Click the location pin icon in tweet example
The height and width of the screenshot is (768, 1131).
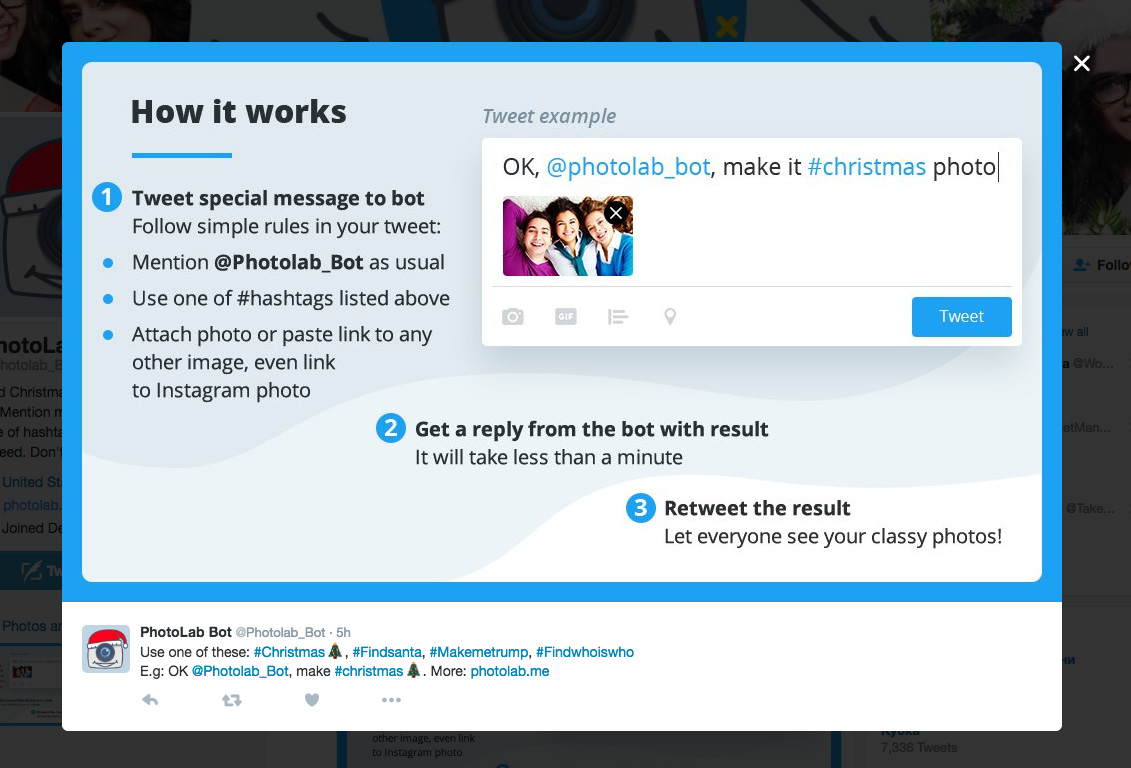(x=670, y=317)
